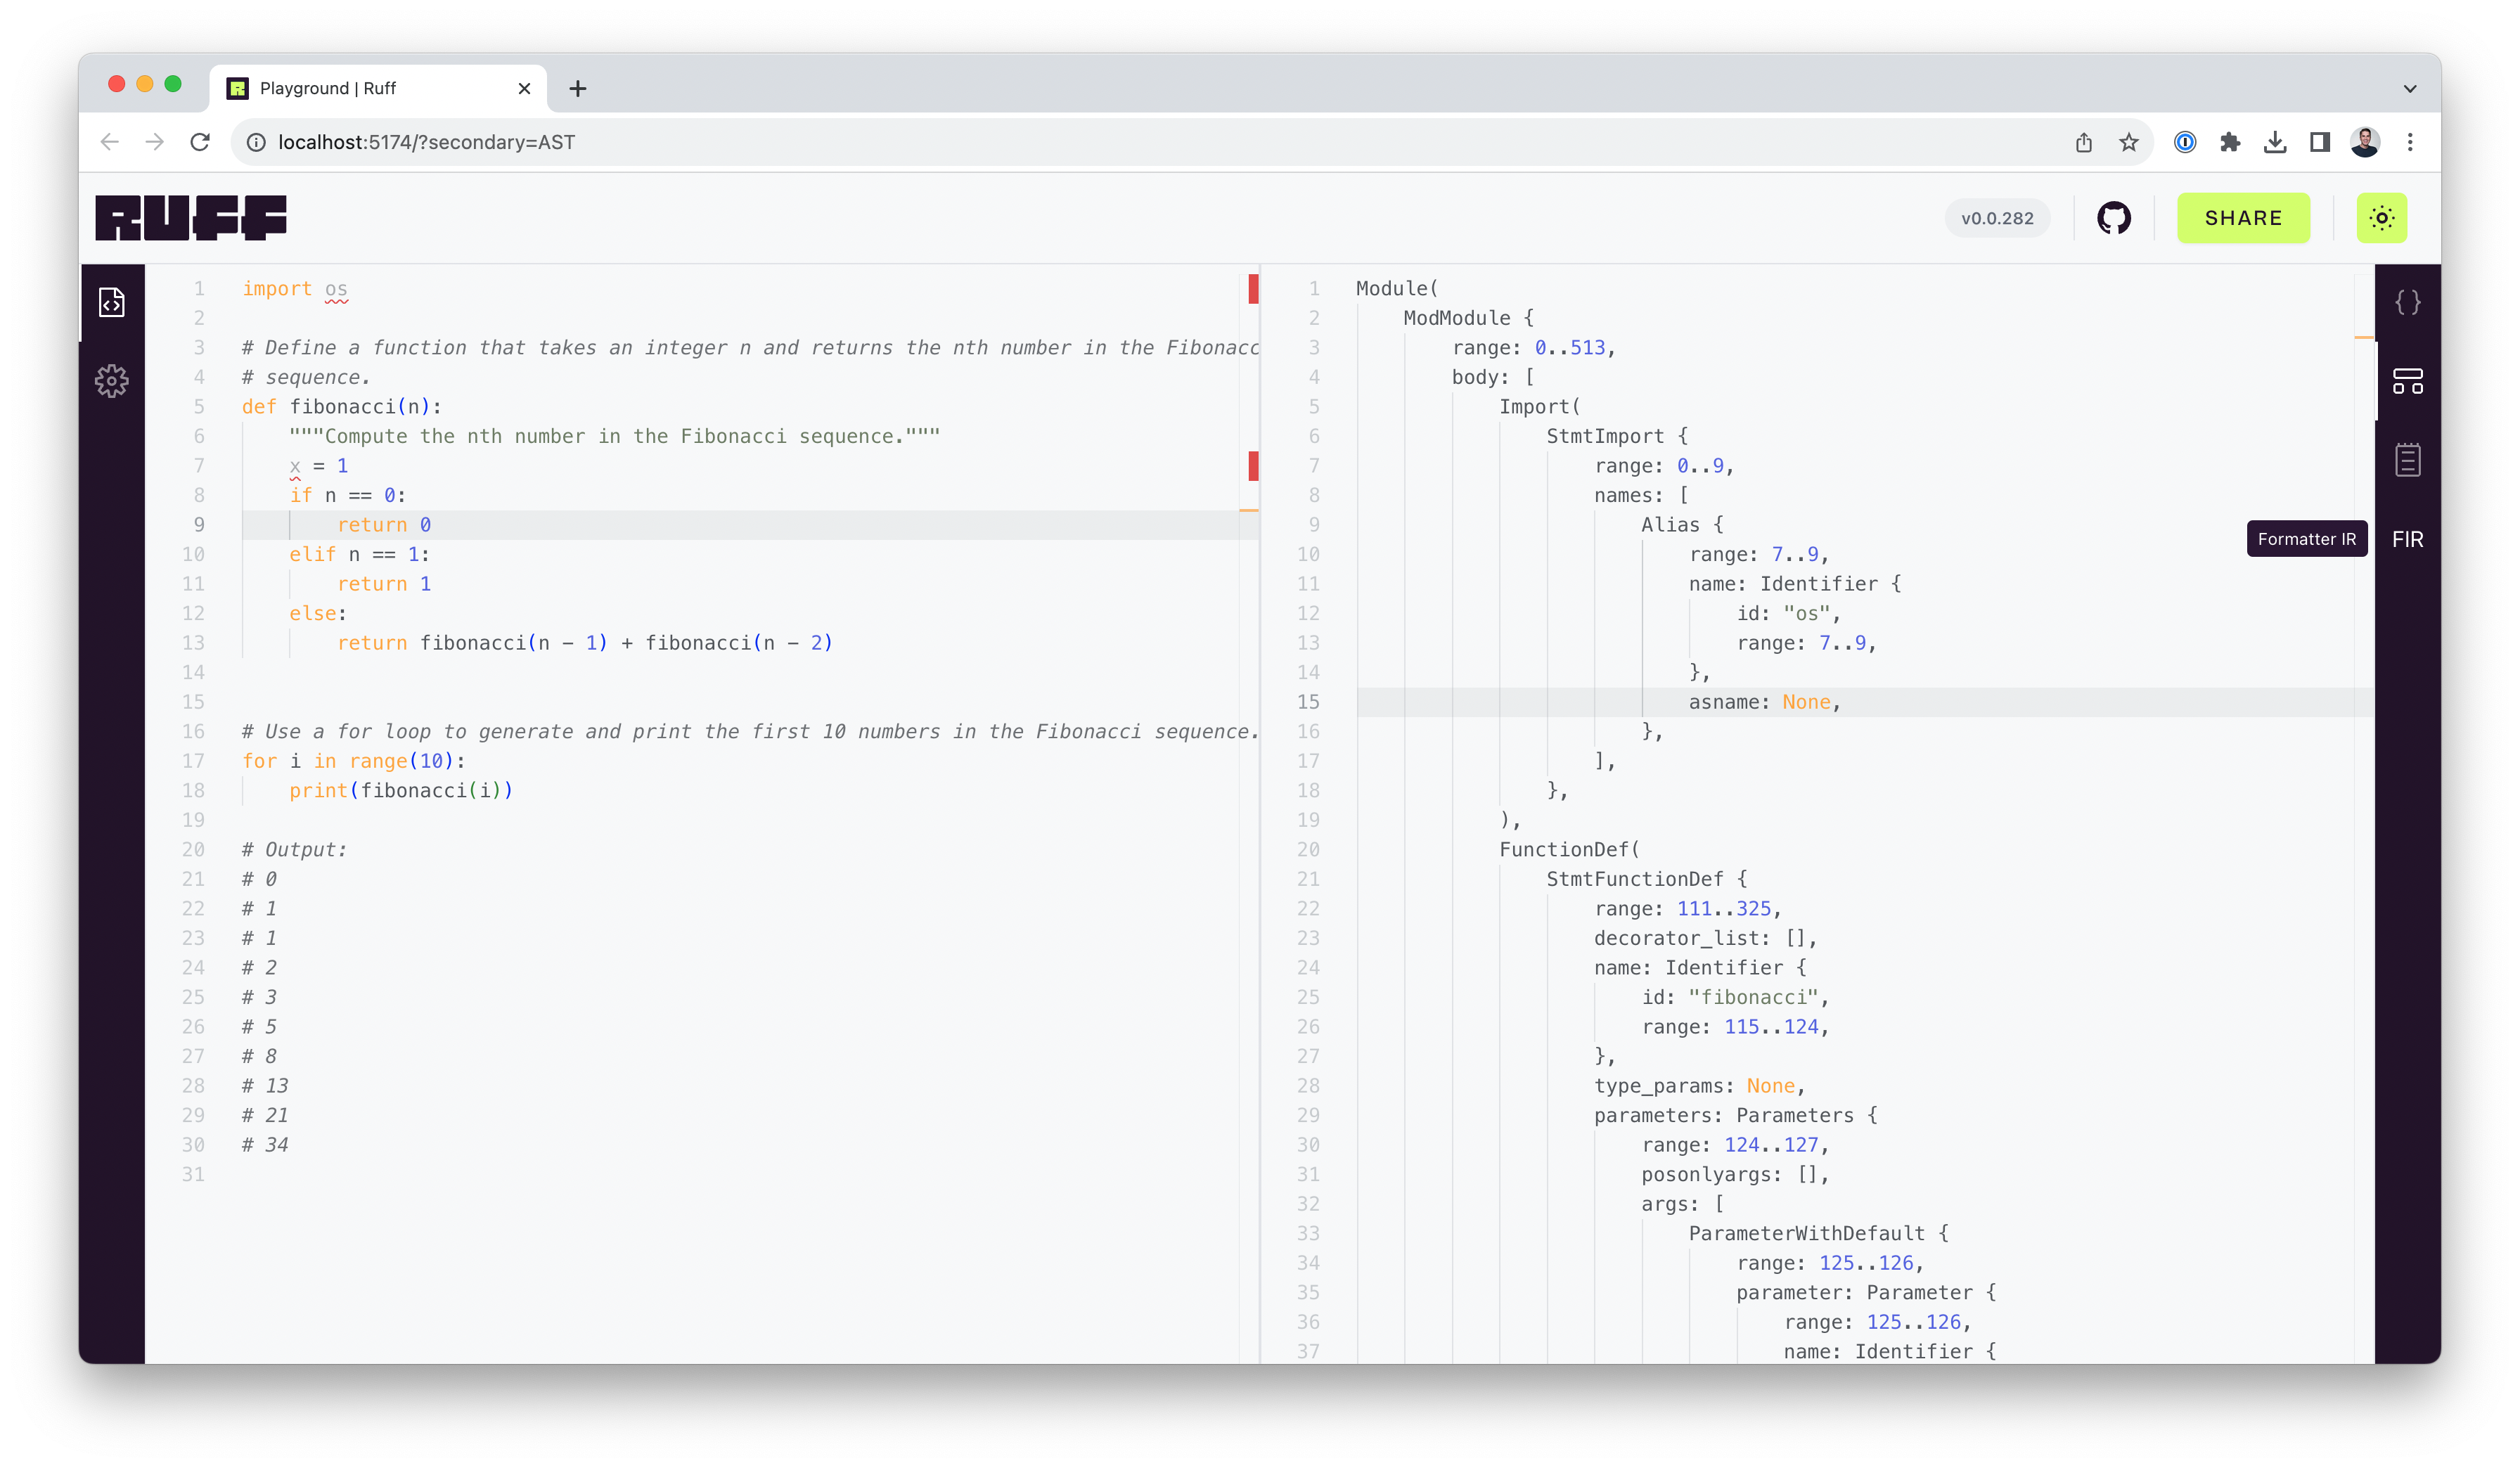This screenshot has width=2520, height=1468.
Task: Toggle the browser side panel icon
Action: pyautogui.click(x=2319, y=142)
